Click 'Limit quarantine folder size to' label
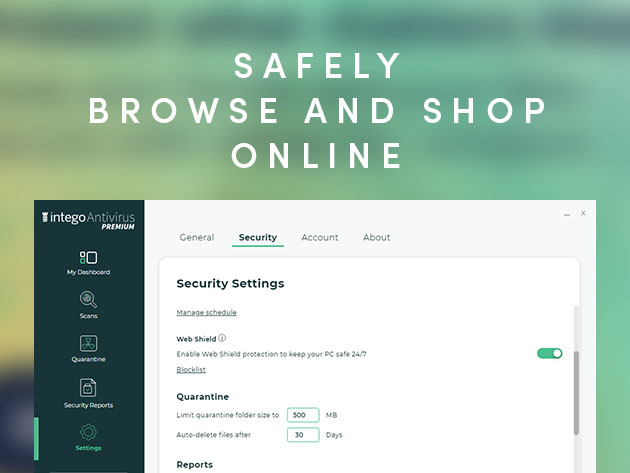This screenshot has width=630, height=473. pyautogui.click(x=227, y=415)
